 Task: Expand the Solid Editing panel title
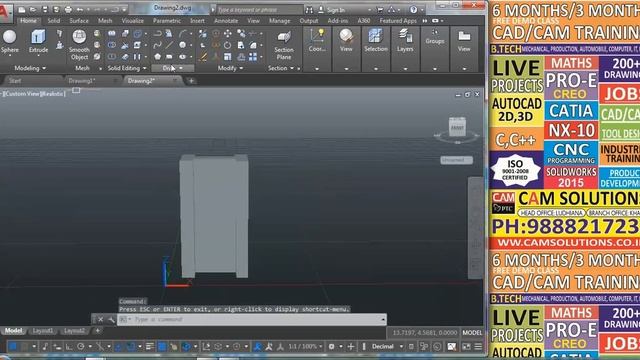(x=127, y=68)
